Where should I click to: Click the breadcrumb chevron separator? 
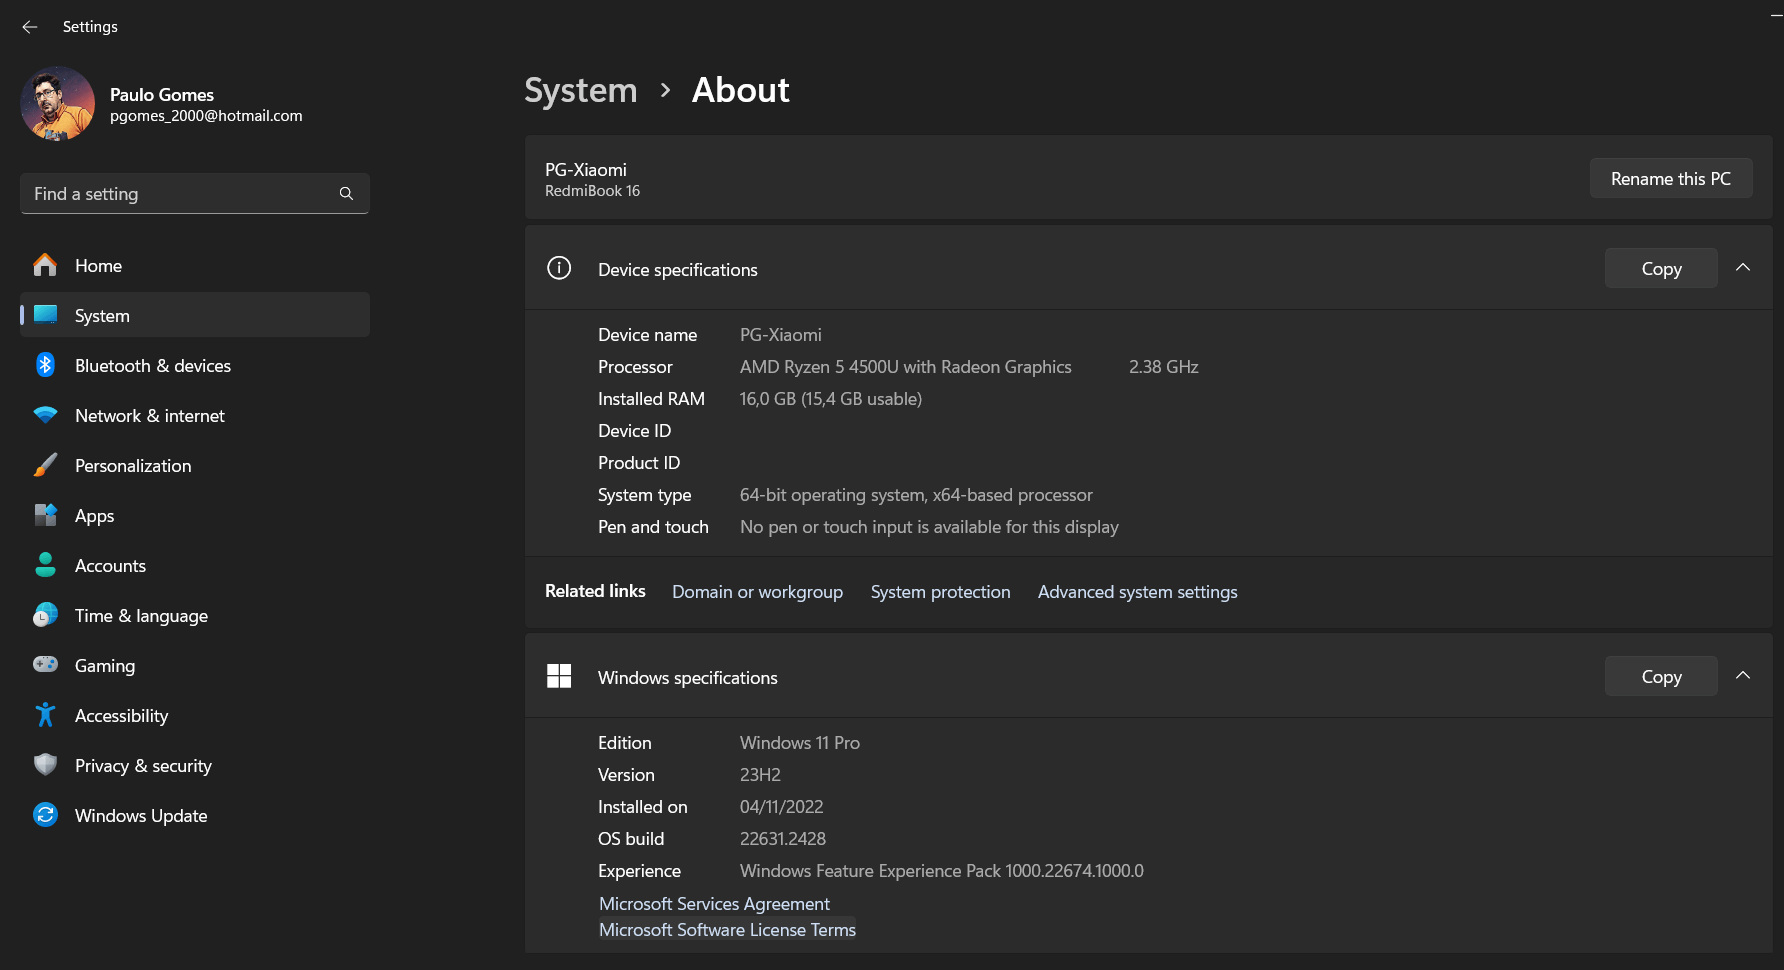click(665, 90)
